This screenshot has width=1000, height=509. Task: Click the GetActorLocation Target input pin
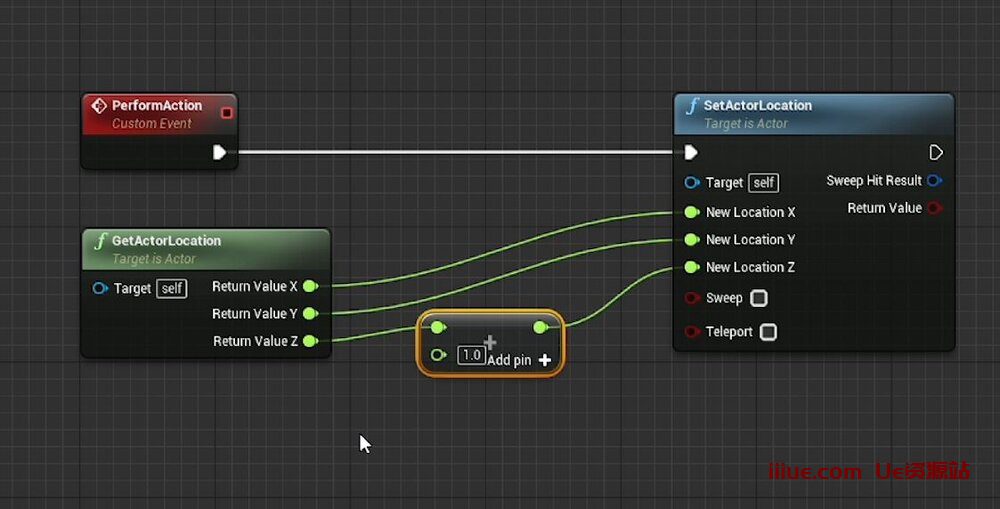pyautogui.click(x=100, y=288)
